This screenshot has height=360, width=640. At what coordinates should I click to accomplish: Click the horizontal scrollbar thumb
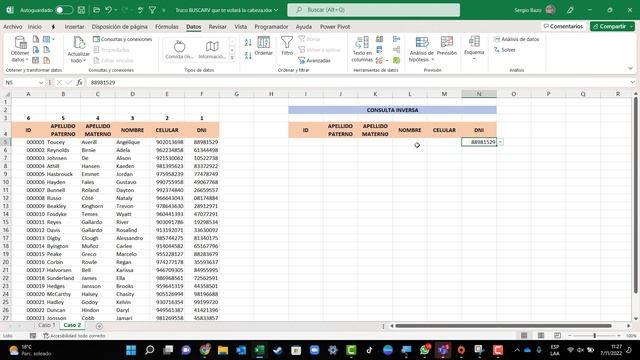tap(504, 326)
